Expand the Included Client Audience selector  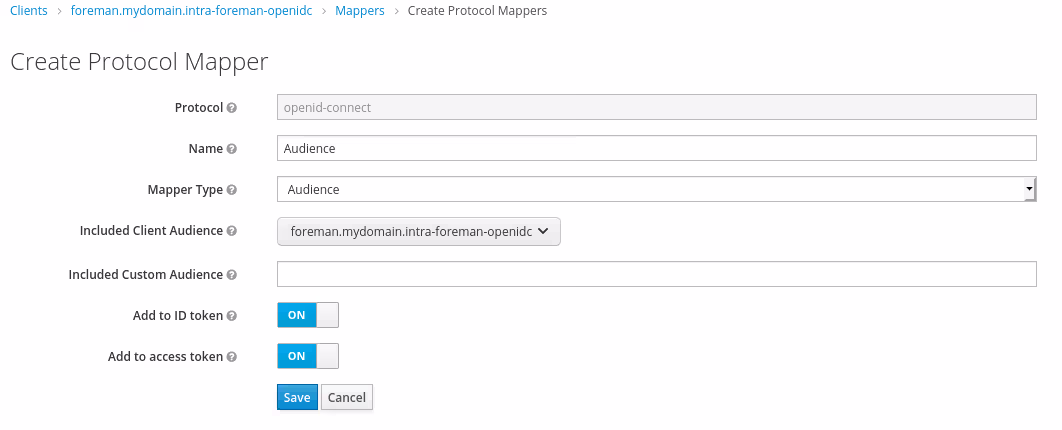point(418,231)
